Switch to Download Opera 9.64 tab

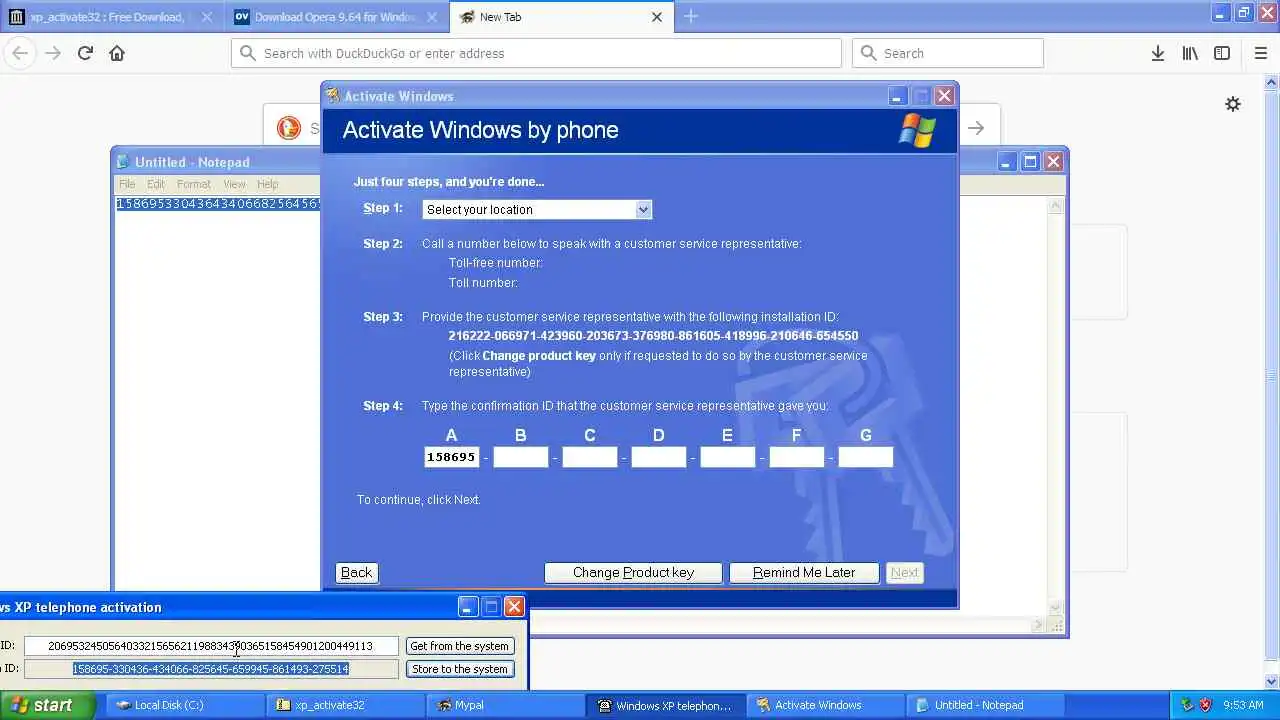click(338, 17)
